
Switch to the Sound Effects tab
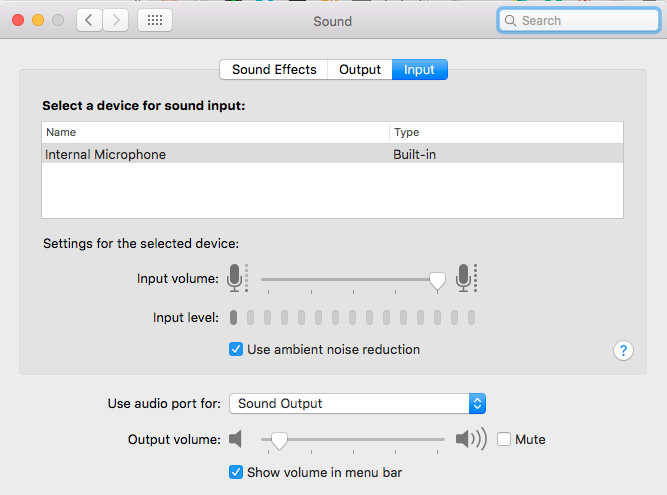pyautogui.click(x=274, y=69)
